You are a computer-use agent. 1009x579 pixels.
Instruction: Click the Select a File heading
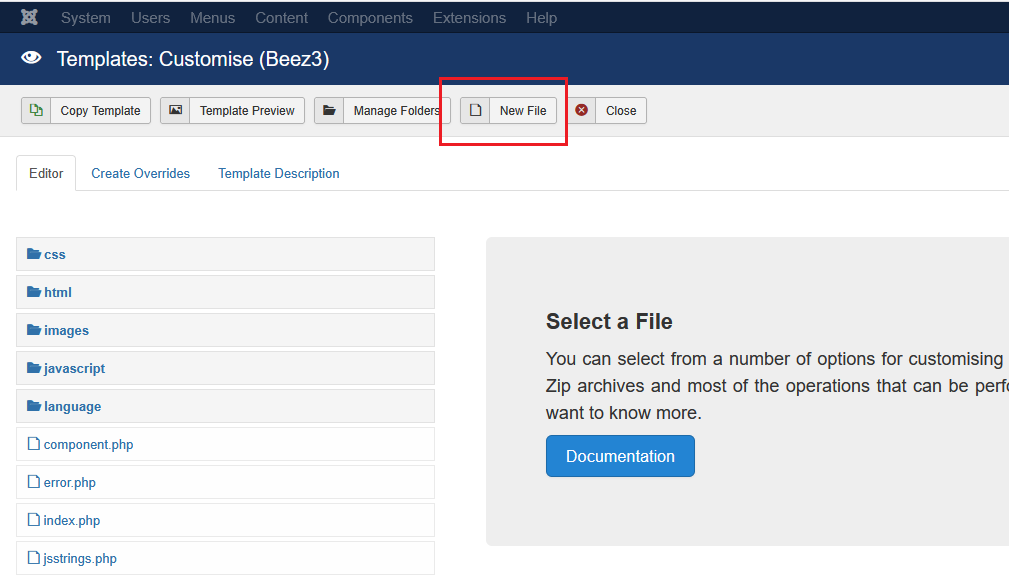(609, 321)
